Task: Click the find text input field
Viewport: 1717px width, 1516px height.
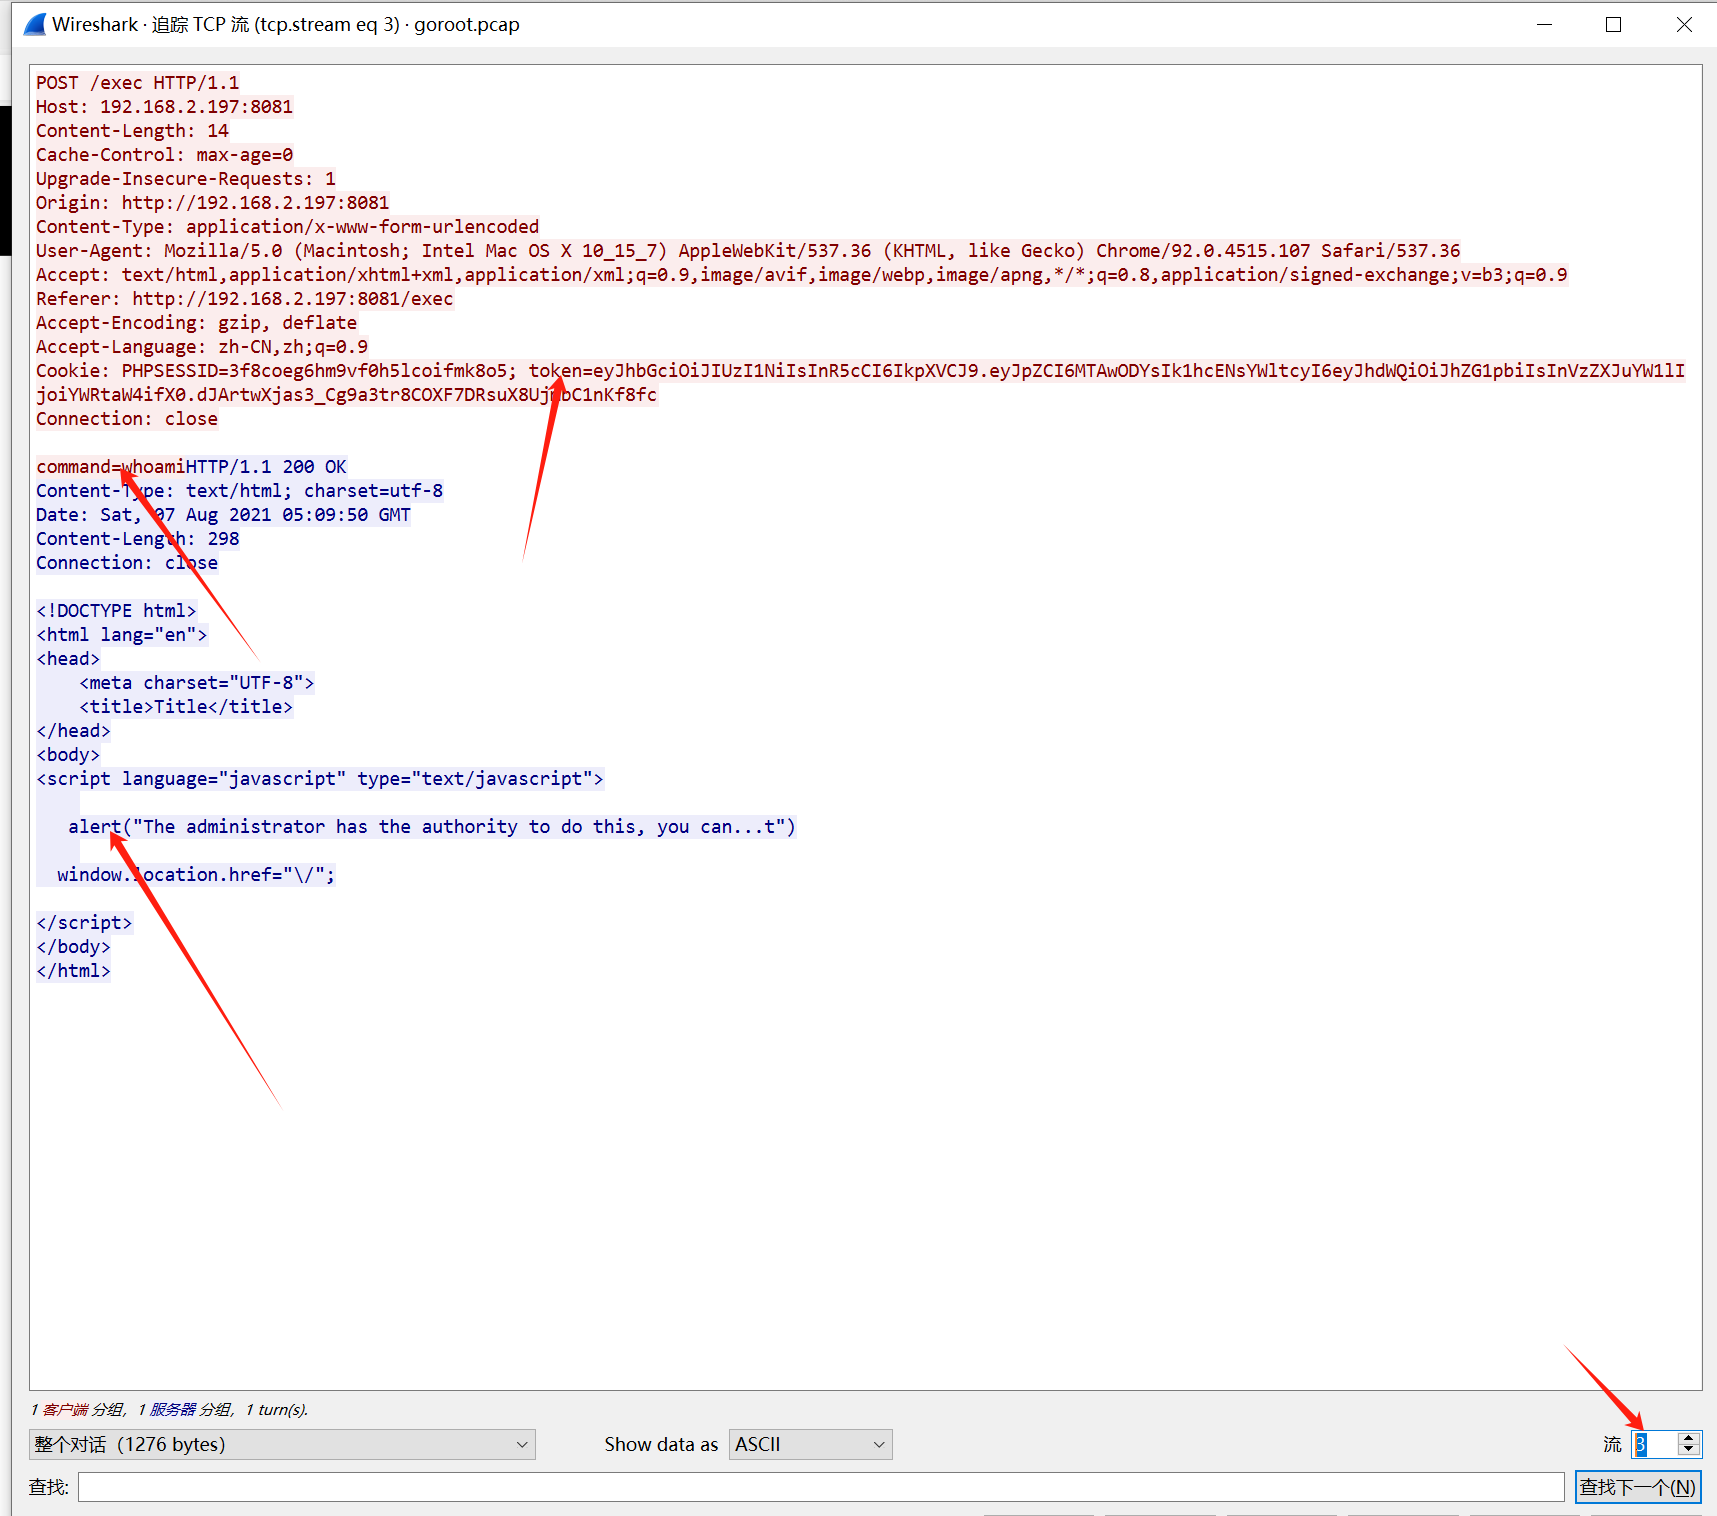Action: tap(821, 1487)
